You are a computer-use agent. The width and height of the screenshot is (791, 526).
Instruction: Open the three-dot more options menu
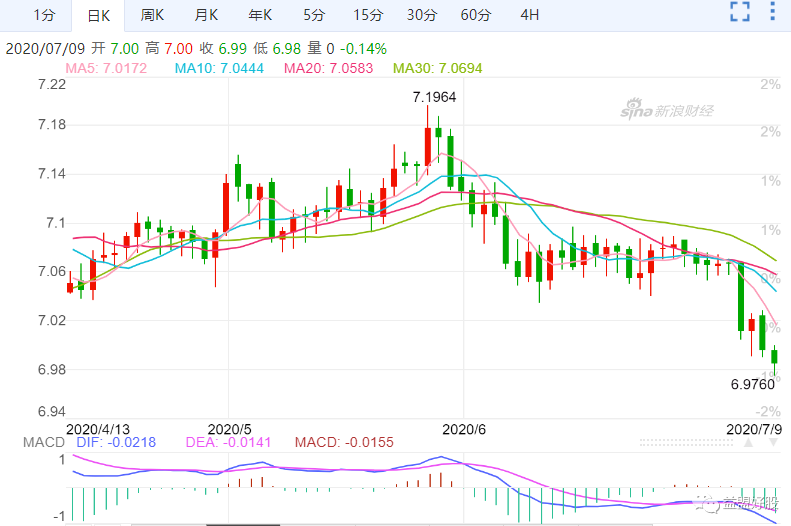coord(772,13)
